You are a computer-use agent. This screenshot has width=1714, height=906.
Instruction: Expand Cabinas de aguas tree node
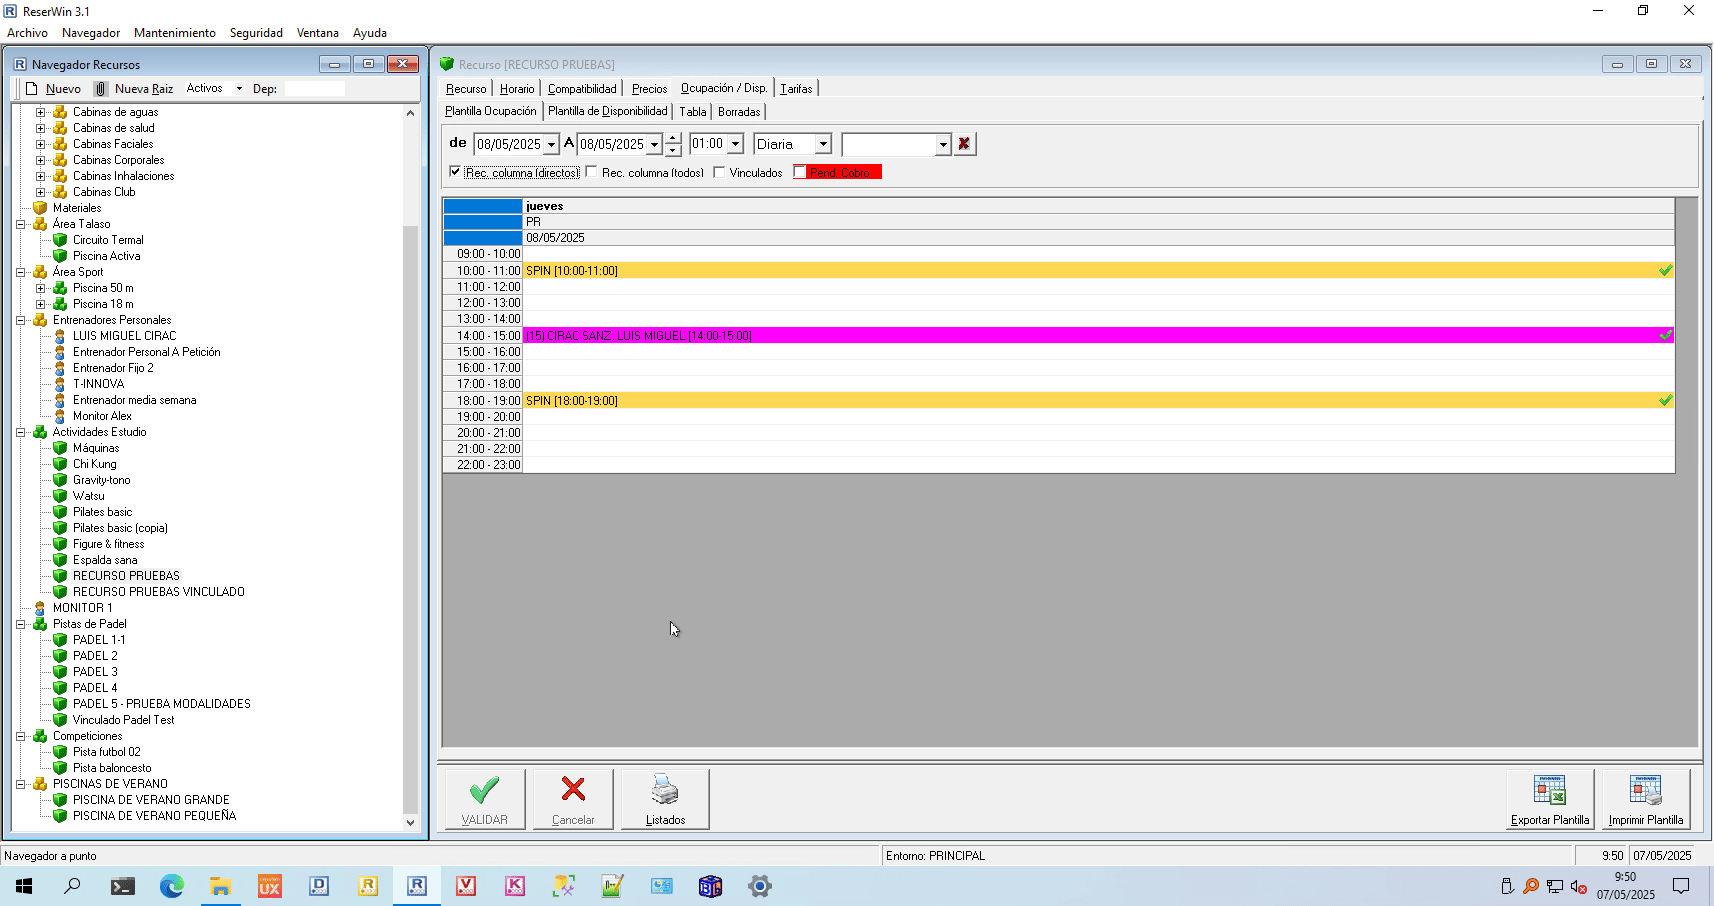pyautogui.click(x=40, y=112)
